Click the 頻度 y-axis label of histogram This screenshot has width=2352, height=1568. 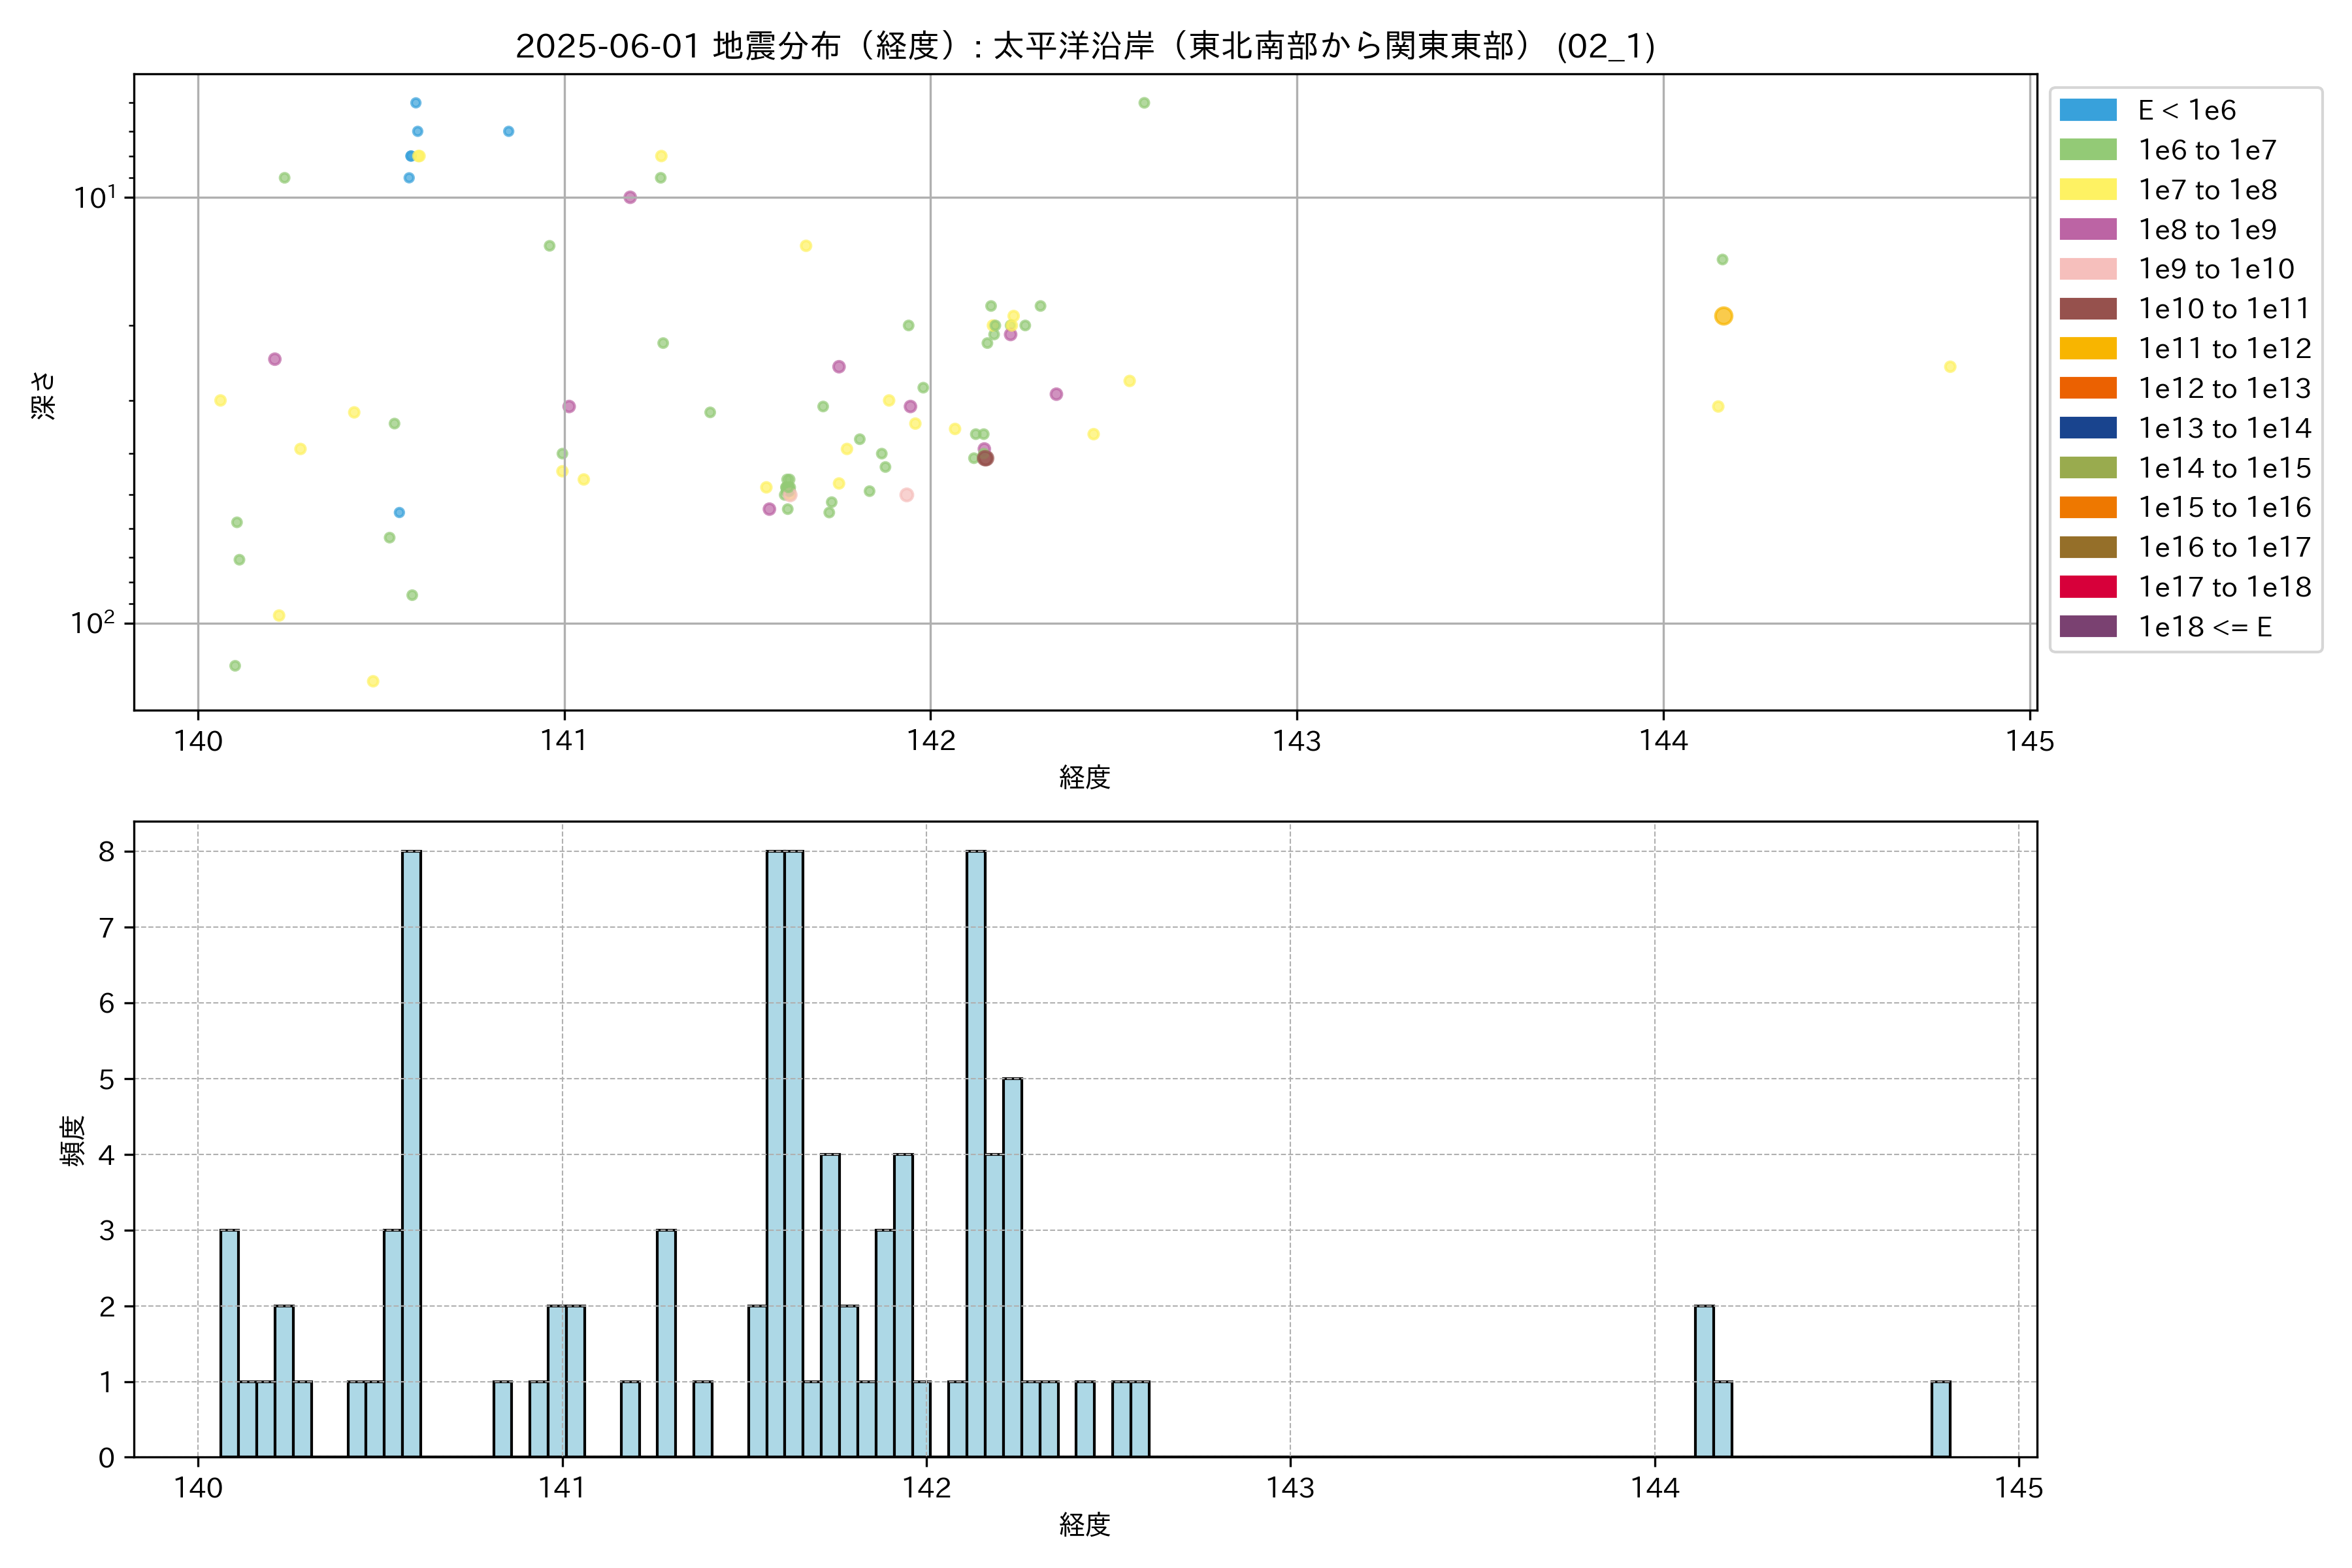tap(73, 1141)
